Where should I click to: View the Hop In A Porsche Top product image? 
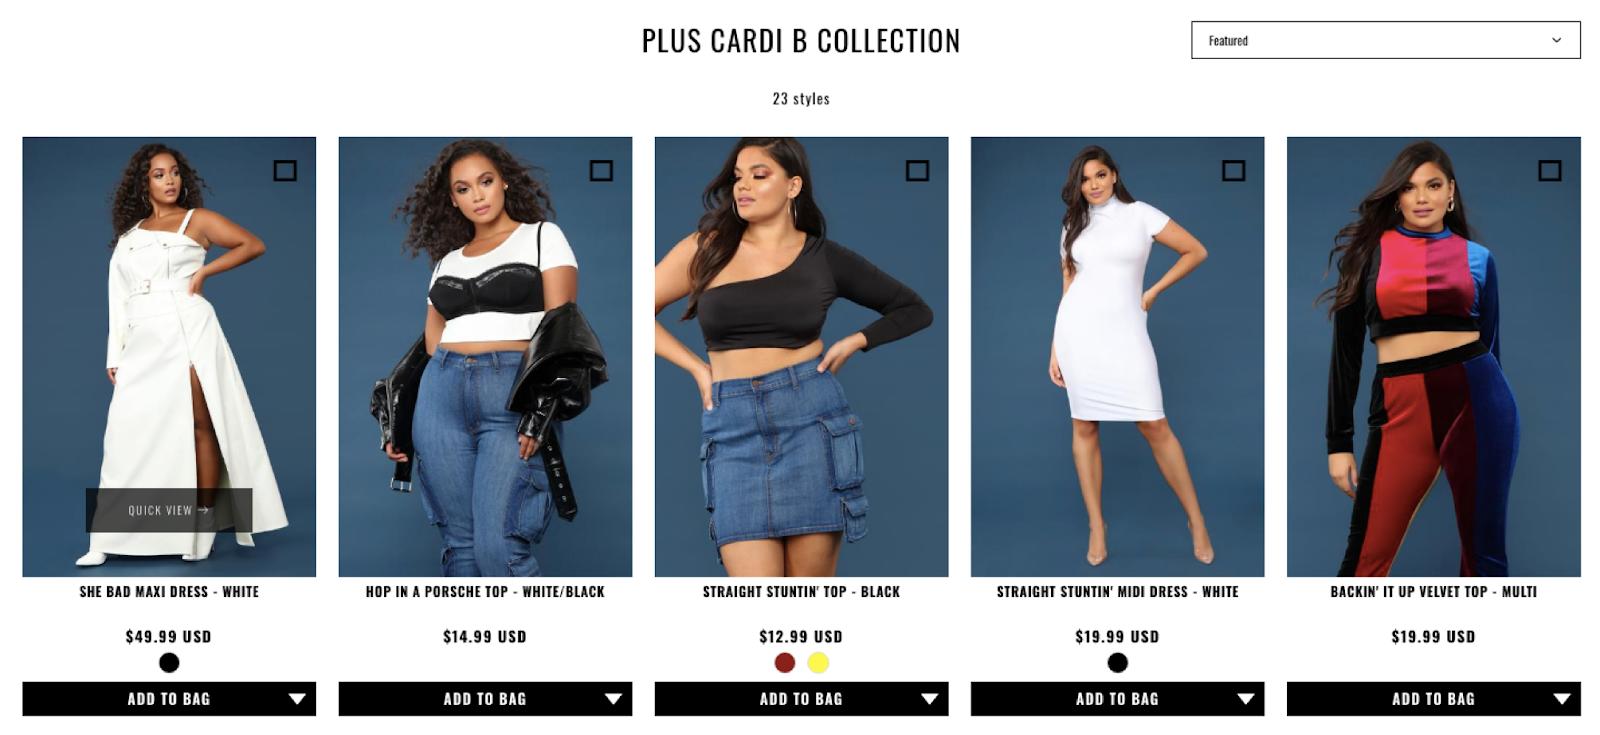click(485, 357)
